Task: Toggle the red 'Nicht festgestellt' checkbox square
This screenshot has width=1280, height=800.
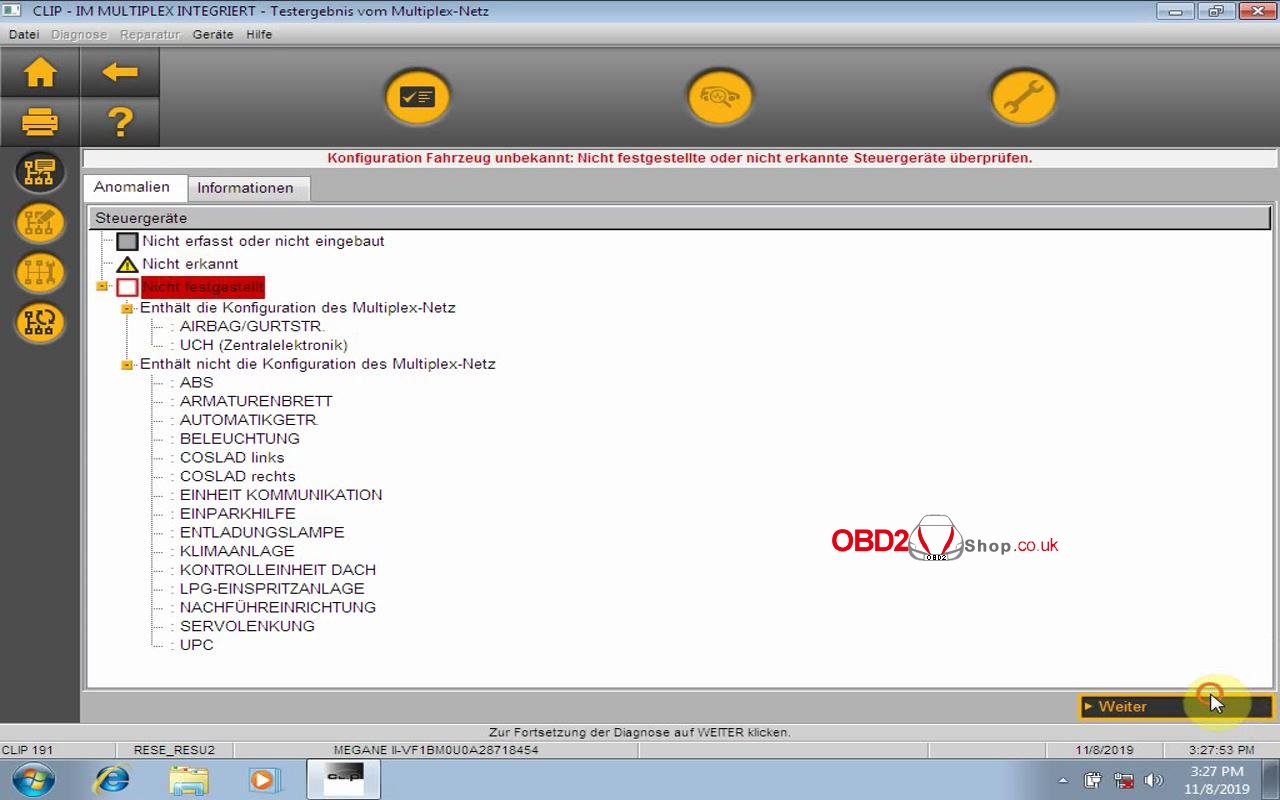Action: click(127, 288)
